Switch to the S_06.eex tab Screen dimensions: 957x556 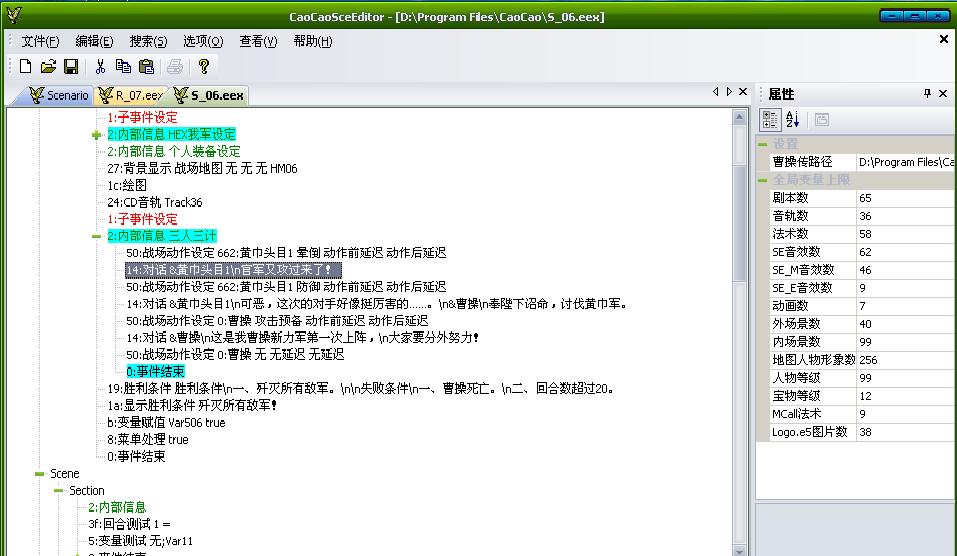click(209, 95)
